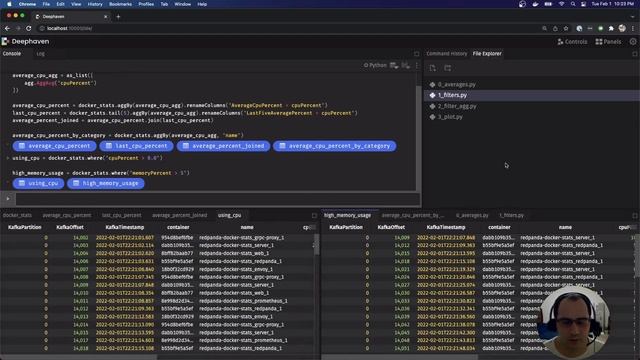Open macOS Spotlight search icon
The image size is (640, 360).
coord(573,4)
